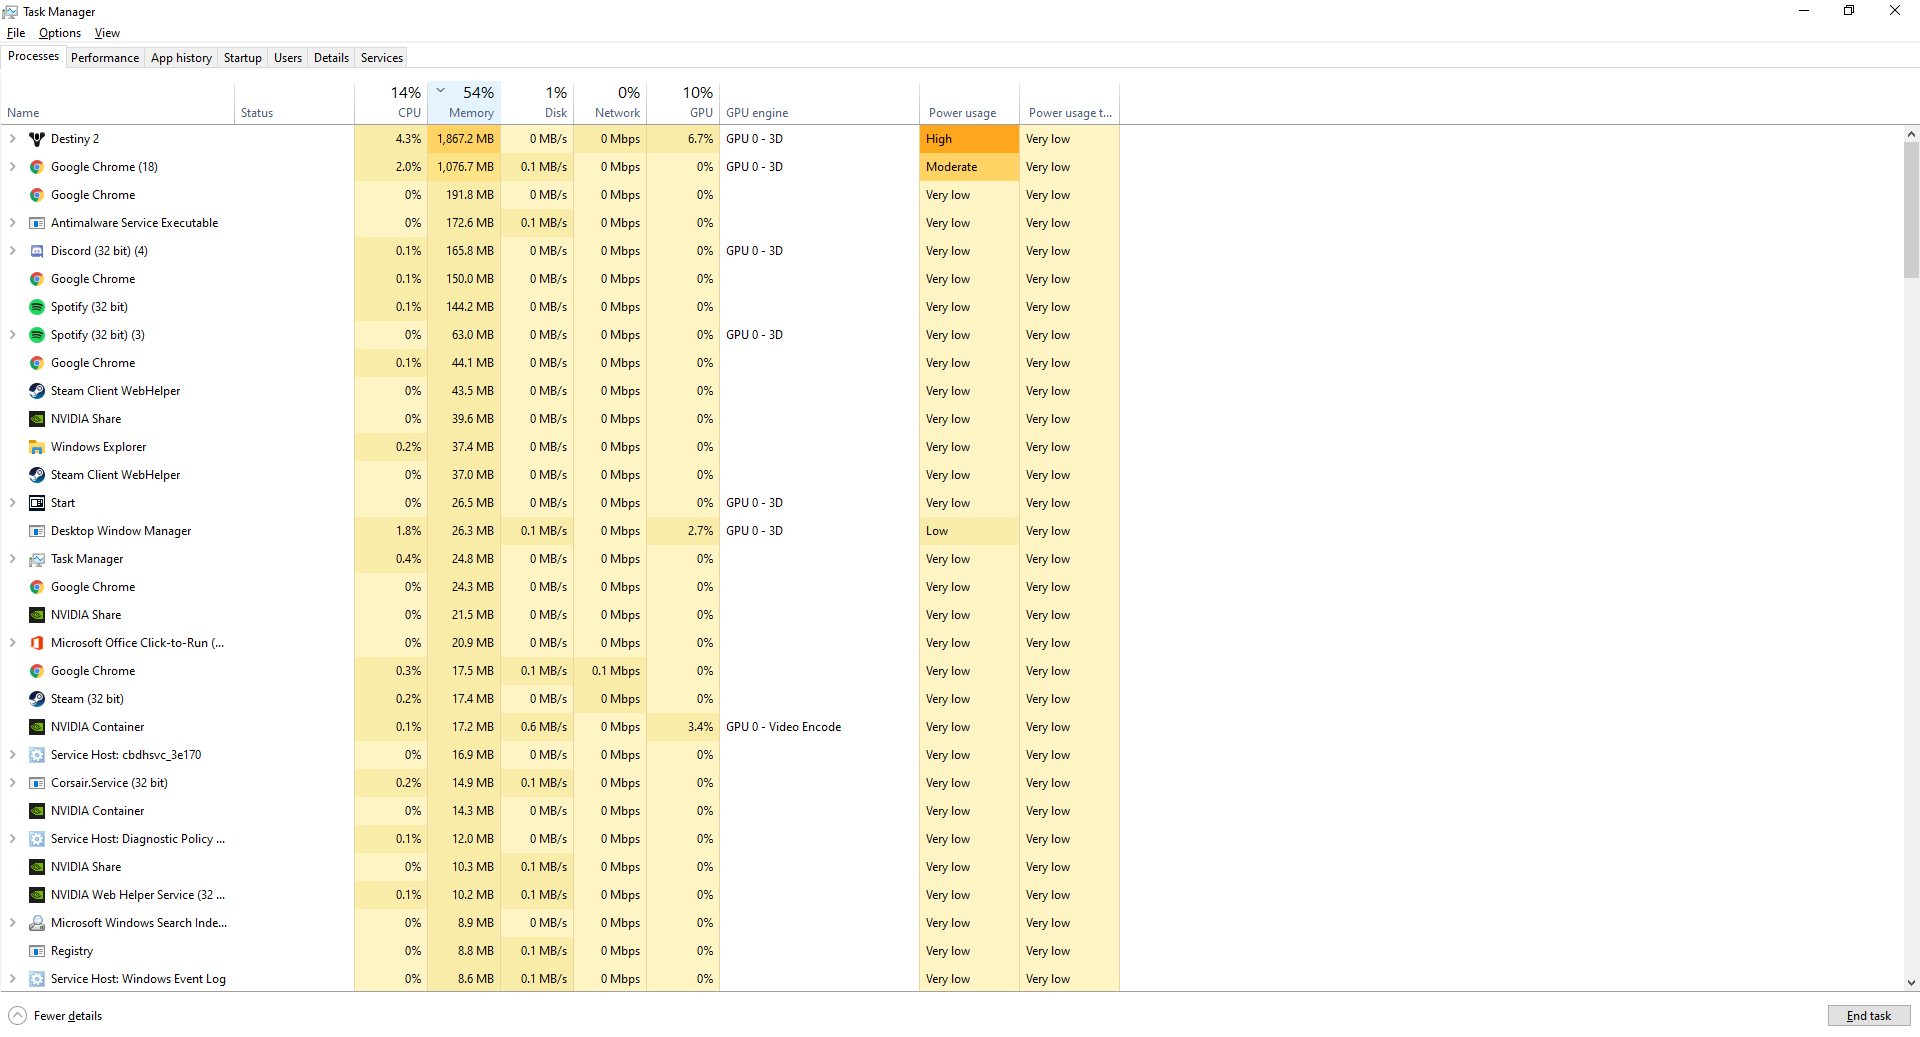Sort by the Name column header
Image resolution: width=1920 pixels, height=1037 pixels.
[x=118, y=103]
